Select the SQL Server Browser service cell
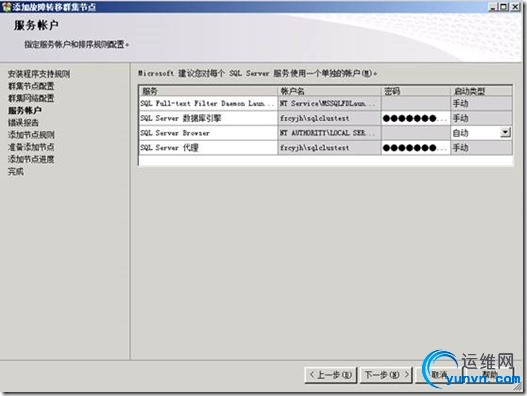This screenshot has width=527, height=396. pyautogui.click(x=208, y=133)
